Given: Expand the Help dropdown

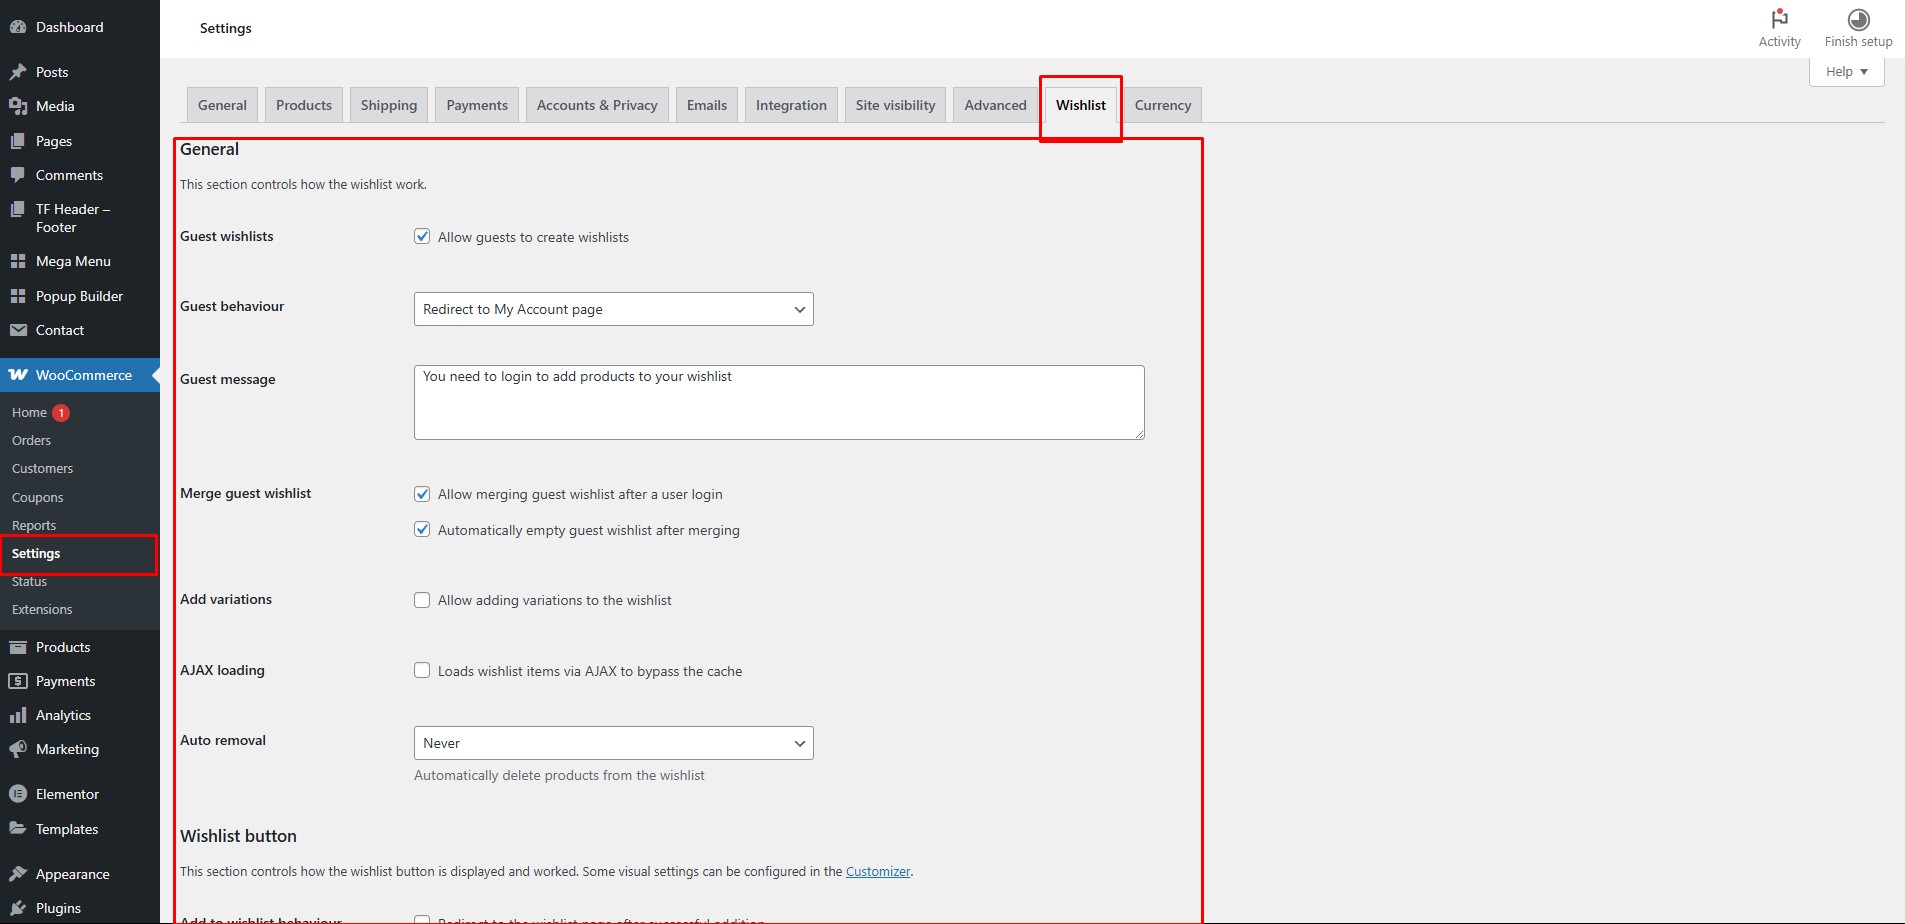Looking at the screenshot, I should tap(1846, 71).
